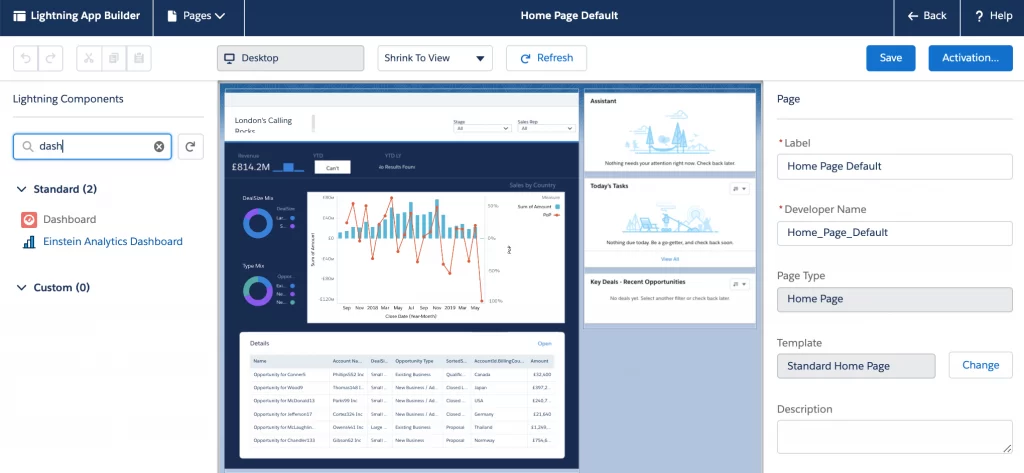
Task: Click the Paste clipboard icon
Action: point(138,58)
